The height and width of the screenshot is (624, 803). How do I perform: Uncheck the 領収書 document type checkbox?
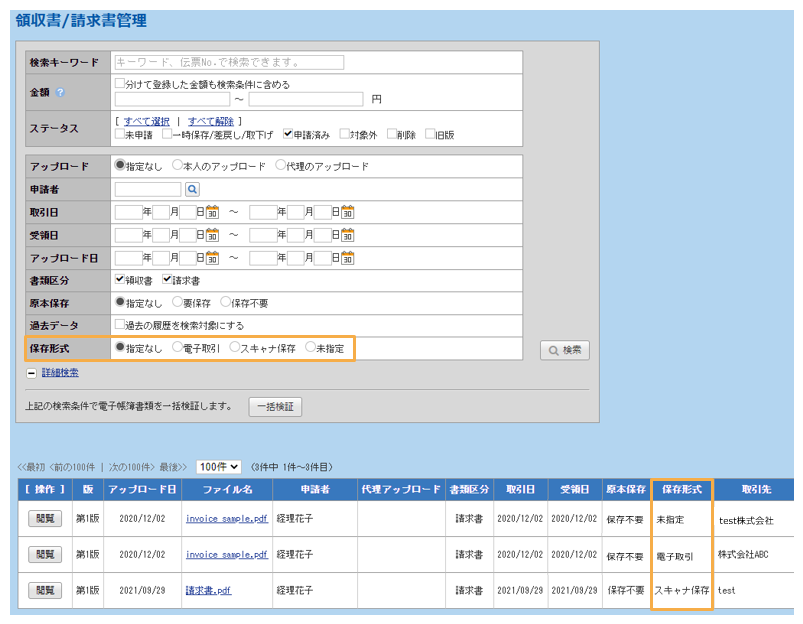(x=120, y=280)
